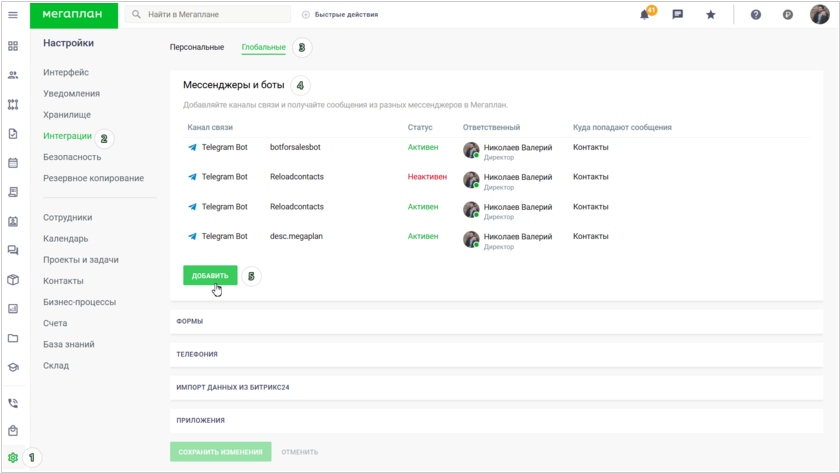Select the Глобальные tab
The width and height of the screenshot is (840, 473).
(263, 47)
